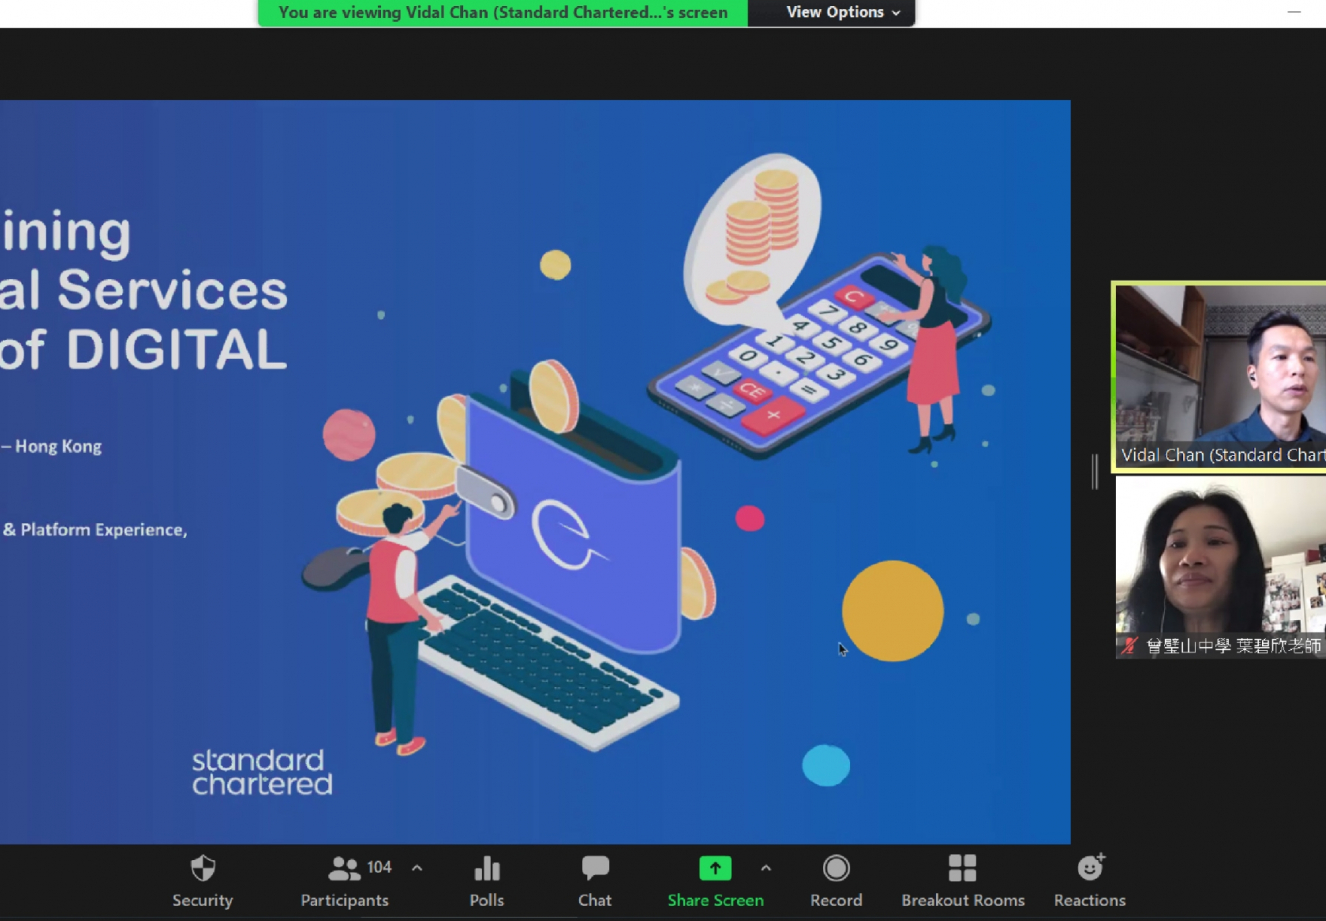Expand the View Options dropdown

[842, 12]
